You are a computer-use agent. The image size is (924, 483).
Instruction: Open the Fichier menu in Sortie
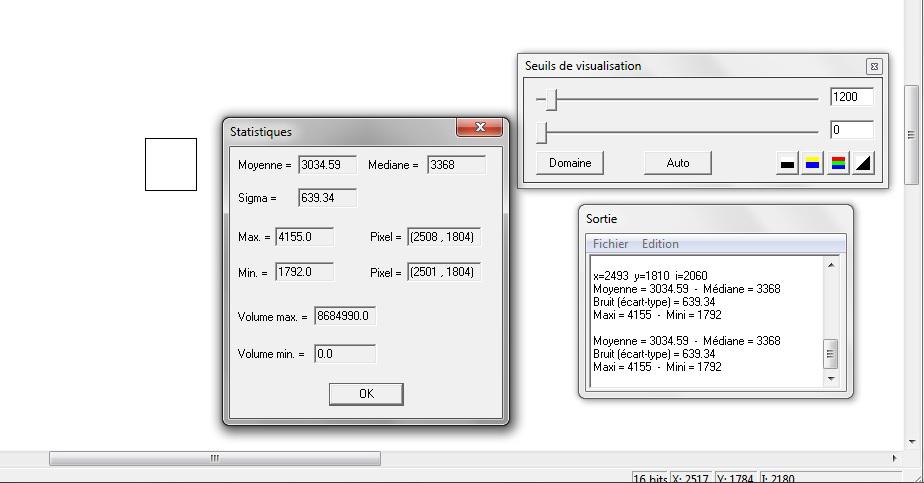[x=610, y=244]
